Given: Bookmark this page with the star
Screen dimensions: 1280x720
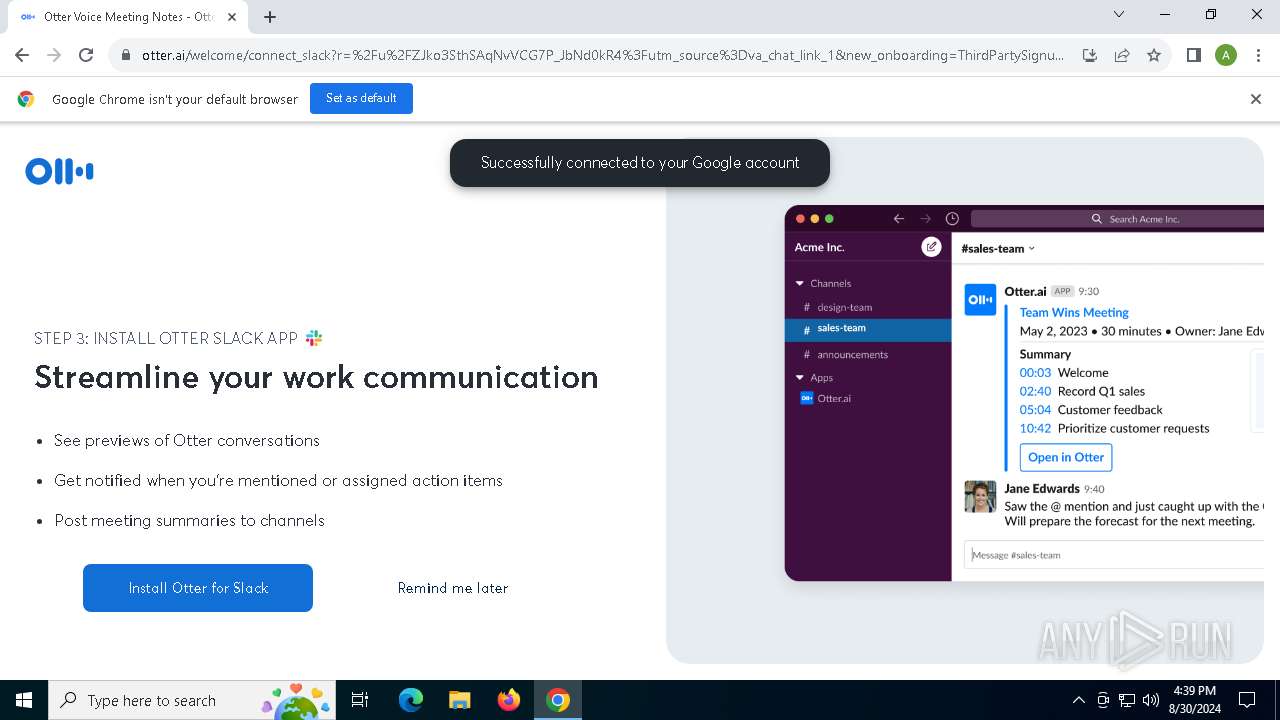Looking at the screenshot, I should pyautogui.click(x=1154, y=55).
